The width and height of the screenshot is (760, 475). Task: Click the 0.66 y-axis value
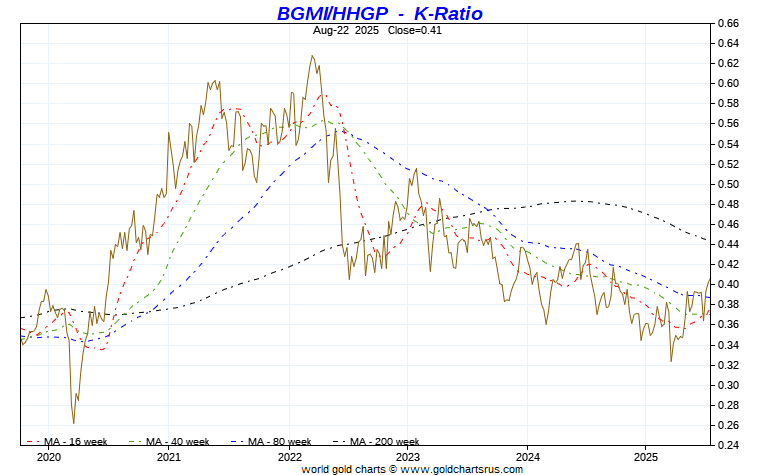click(728, 23)
